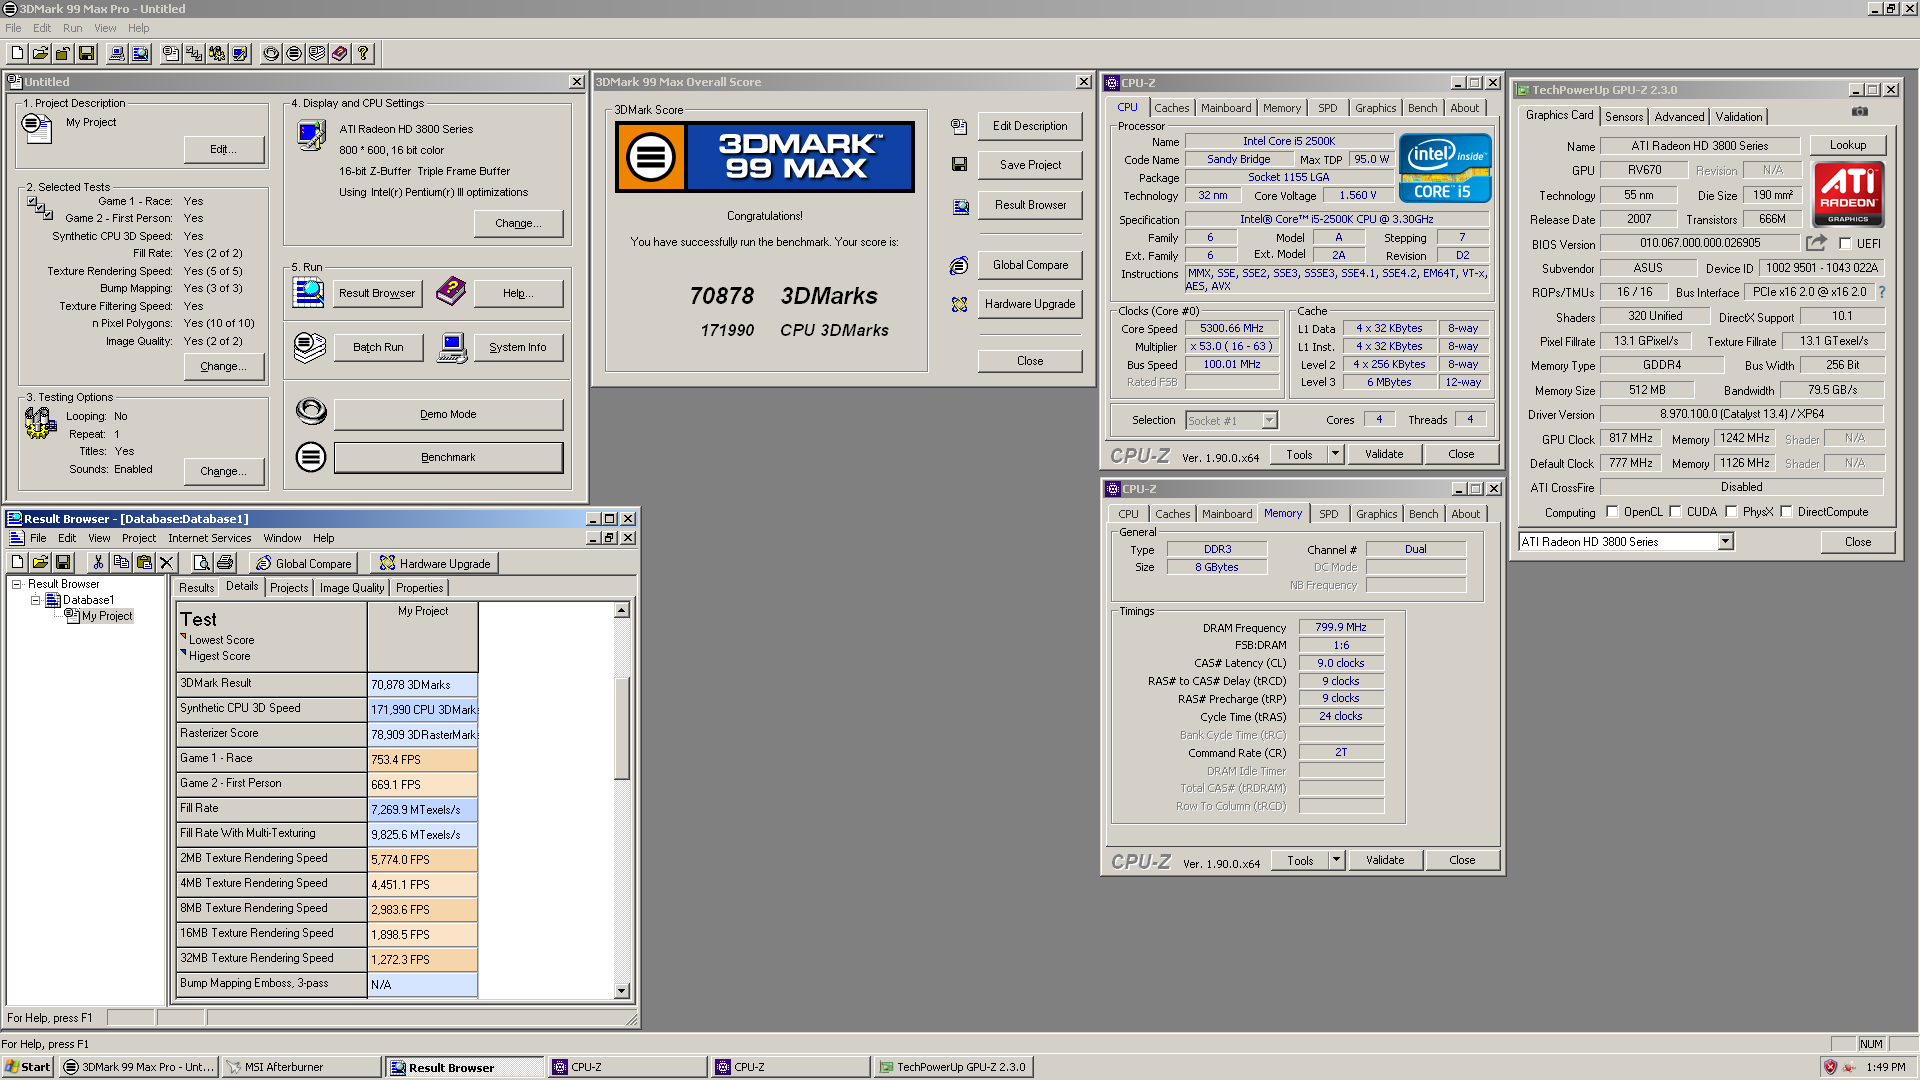The height and width of the screenshot is (1080, 1920).
Task: Switch to the Caches tab in upper CPU-Z
Action: pos(1172,108)
